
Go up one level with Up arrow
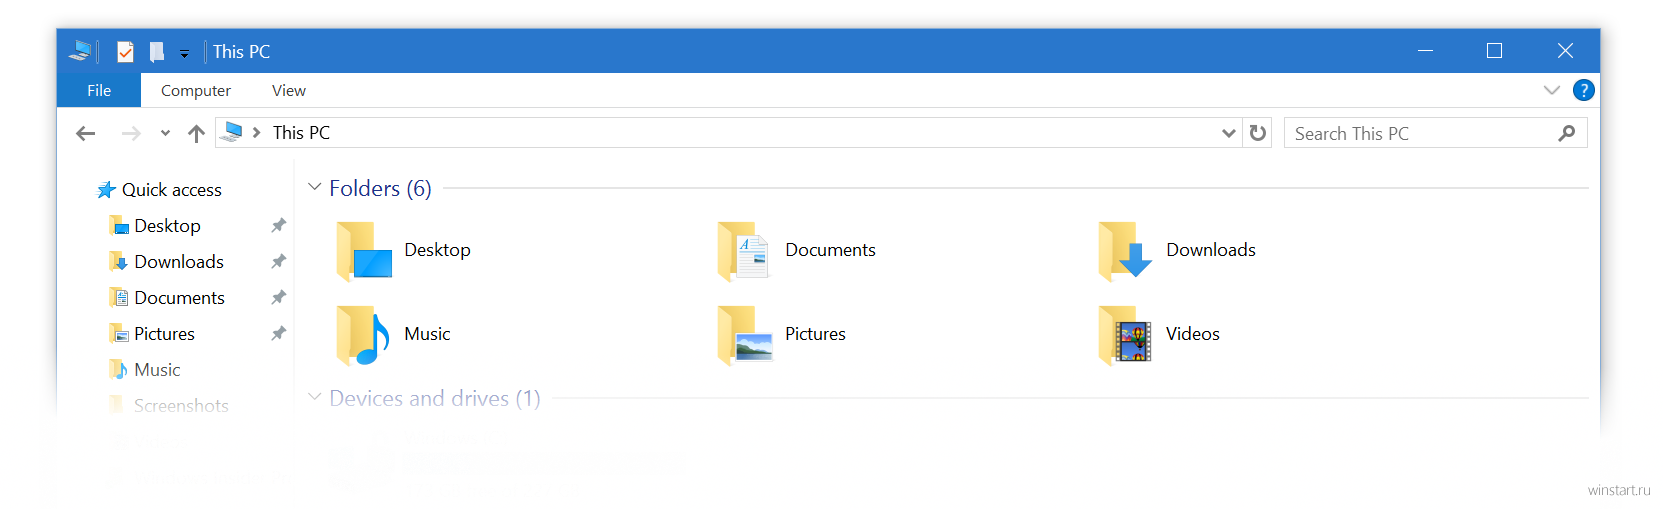(x=196, y=133)
